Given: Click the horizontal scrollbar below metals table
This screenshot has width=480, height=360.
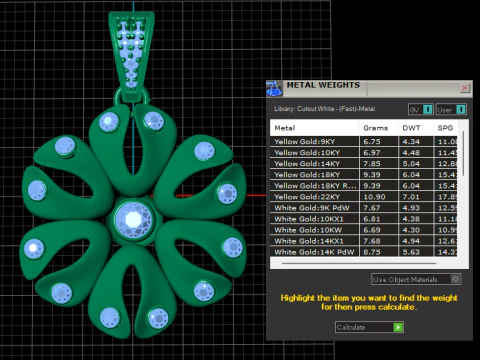Looking at the screenshot, I should point(359,263).
